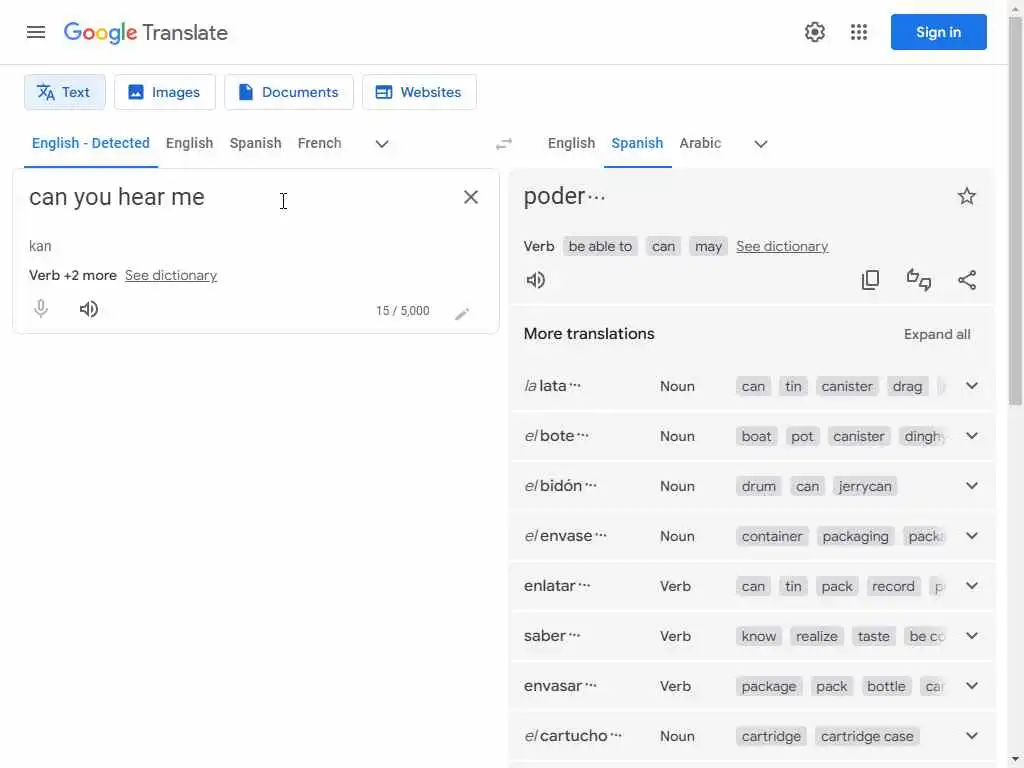Click 'record' chip in enlatar row
Screen dimensions: 1024x768
pyautogui.click(x=893, y=586)
